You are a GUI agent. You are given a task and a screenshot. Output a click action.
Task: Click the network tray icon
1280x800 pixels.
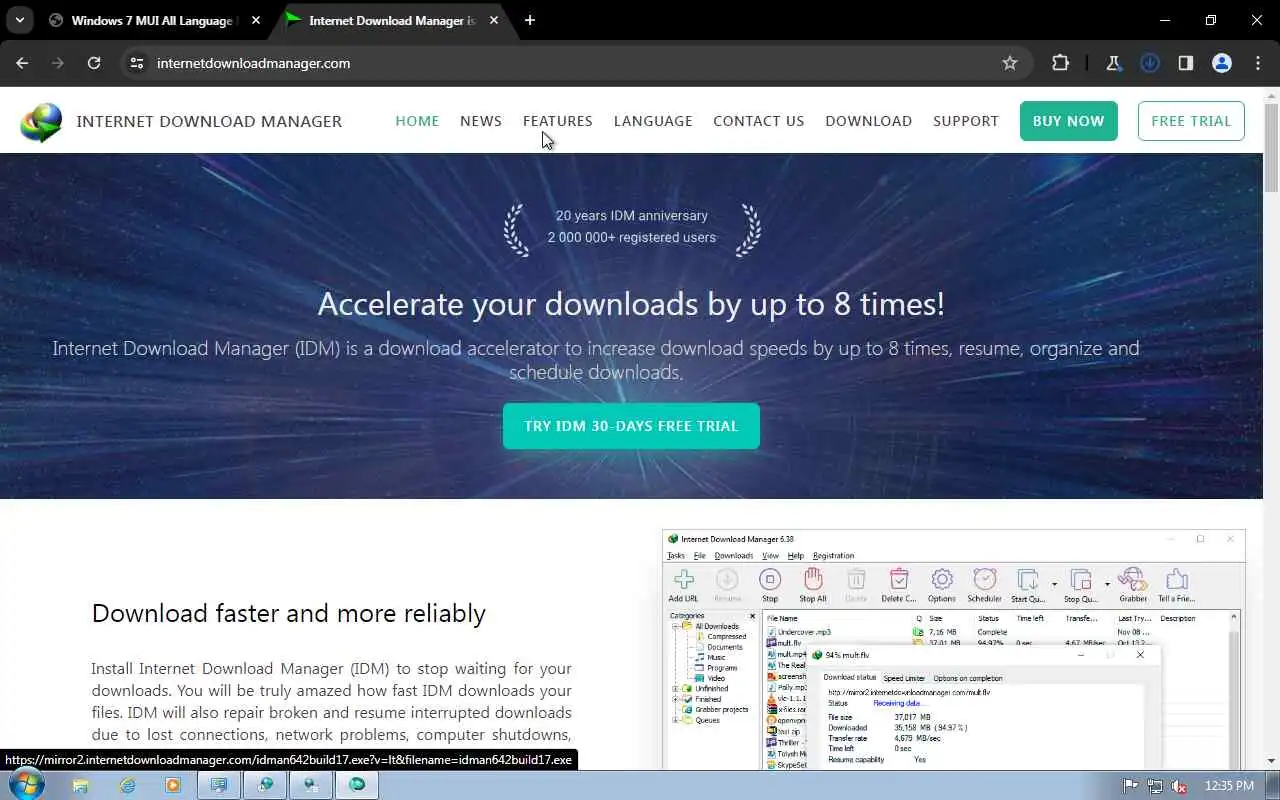pyautogui.click(x=1155, y=786)
